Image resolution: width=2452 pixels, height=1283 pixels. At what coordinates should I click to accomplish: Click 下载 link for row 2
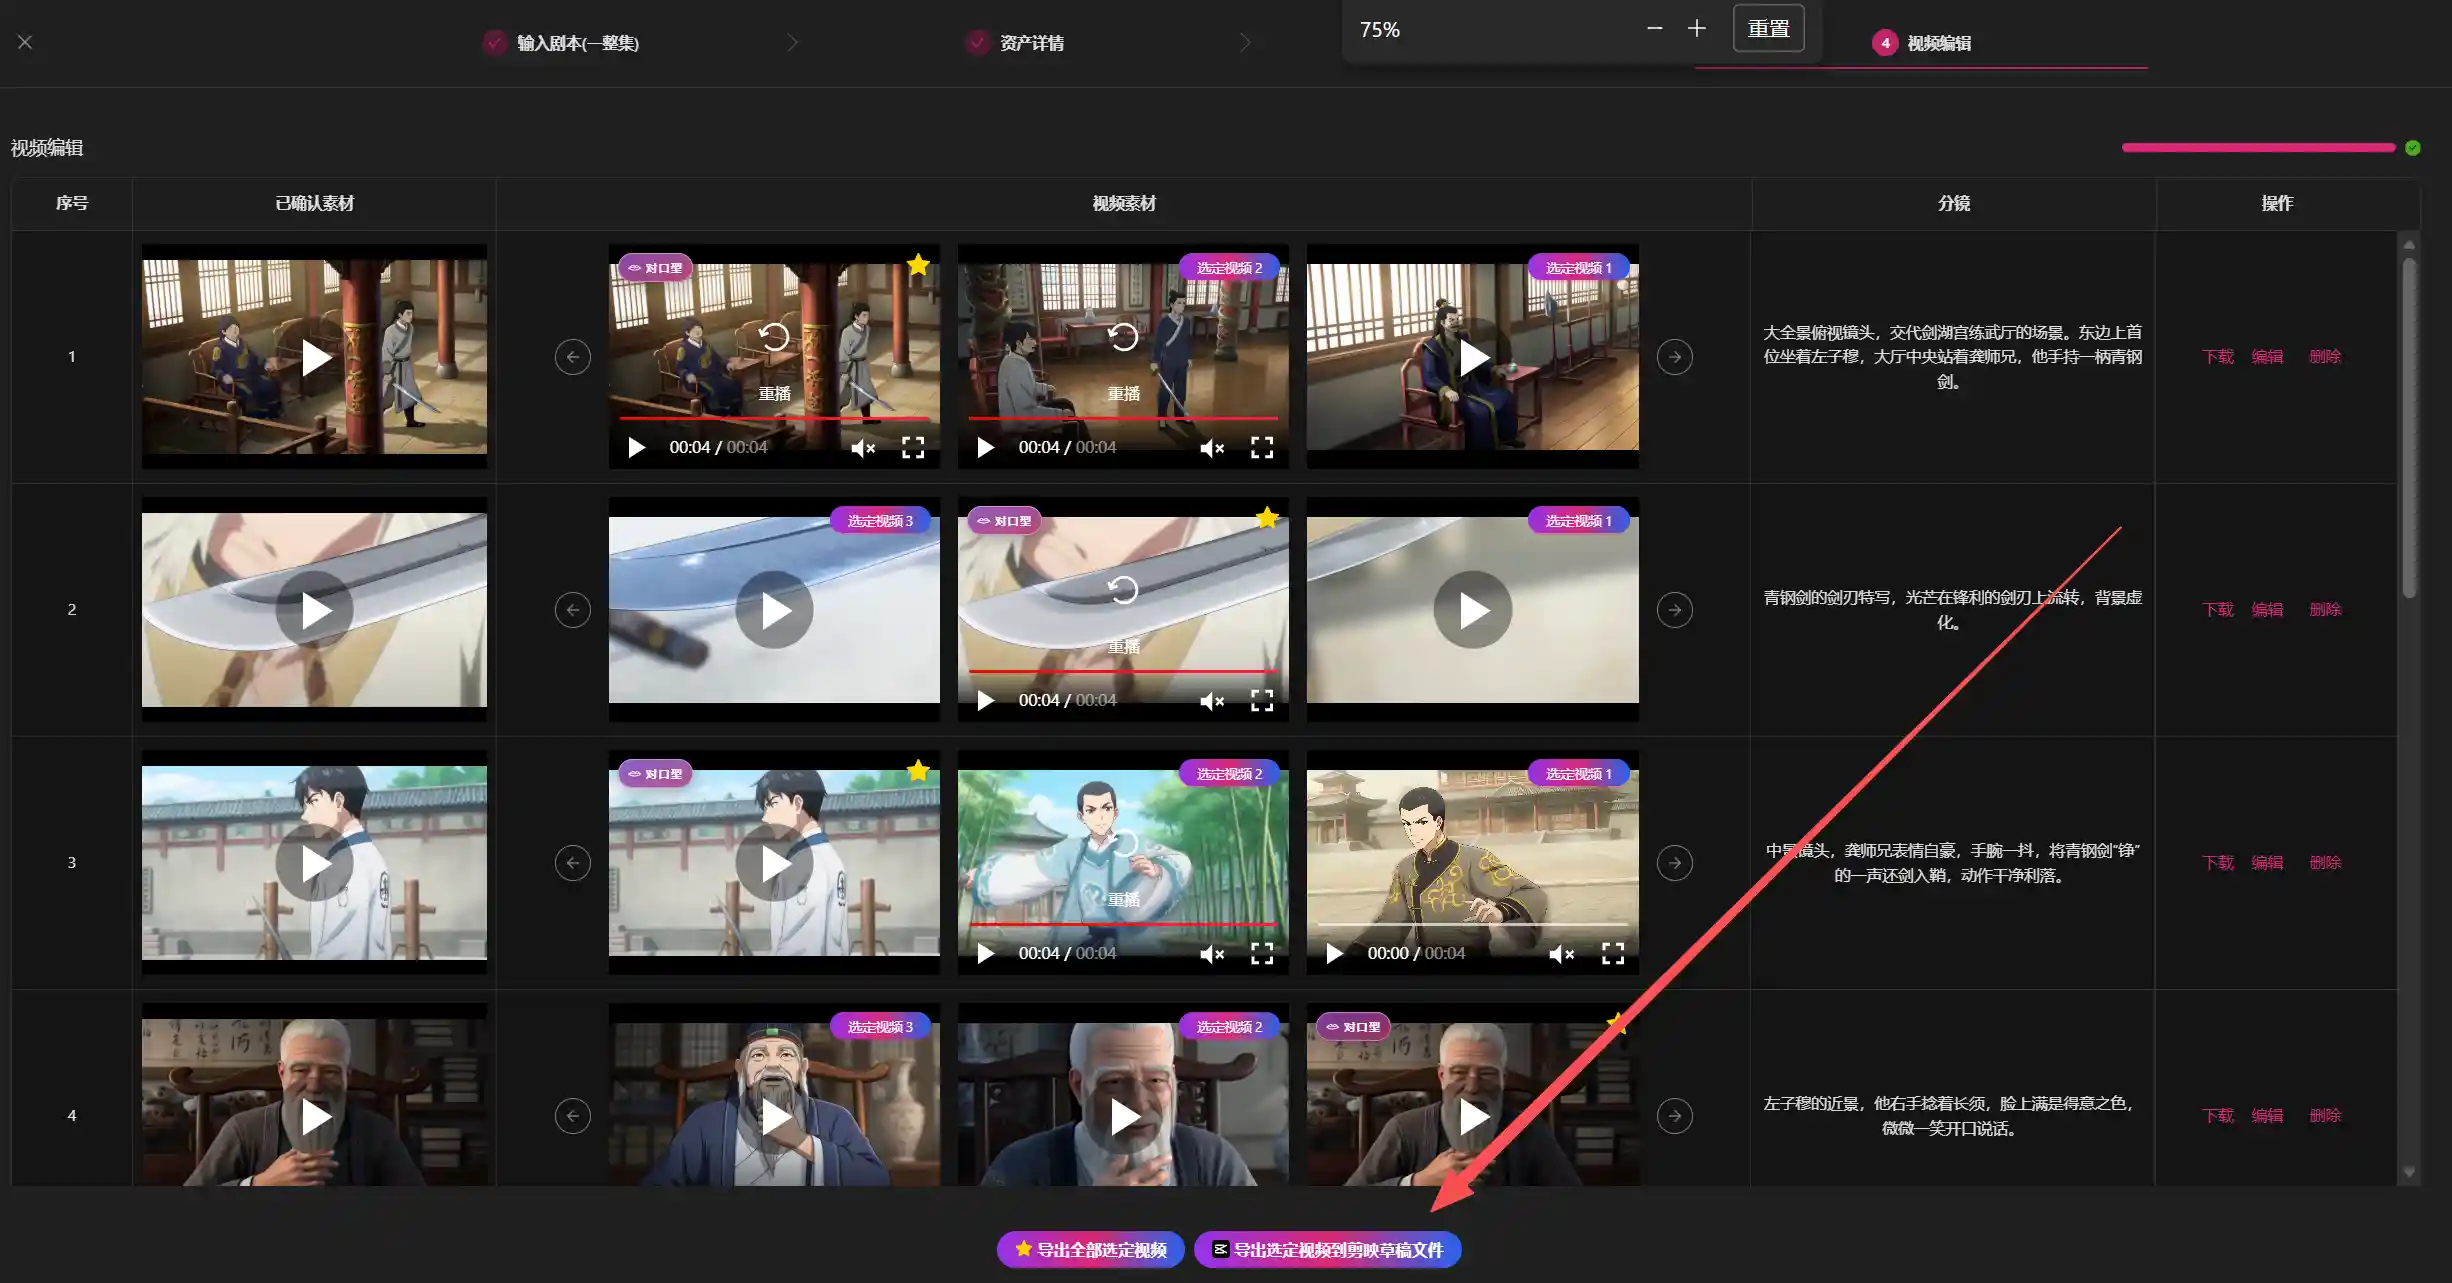[2217, 610]
